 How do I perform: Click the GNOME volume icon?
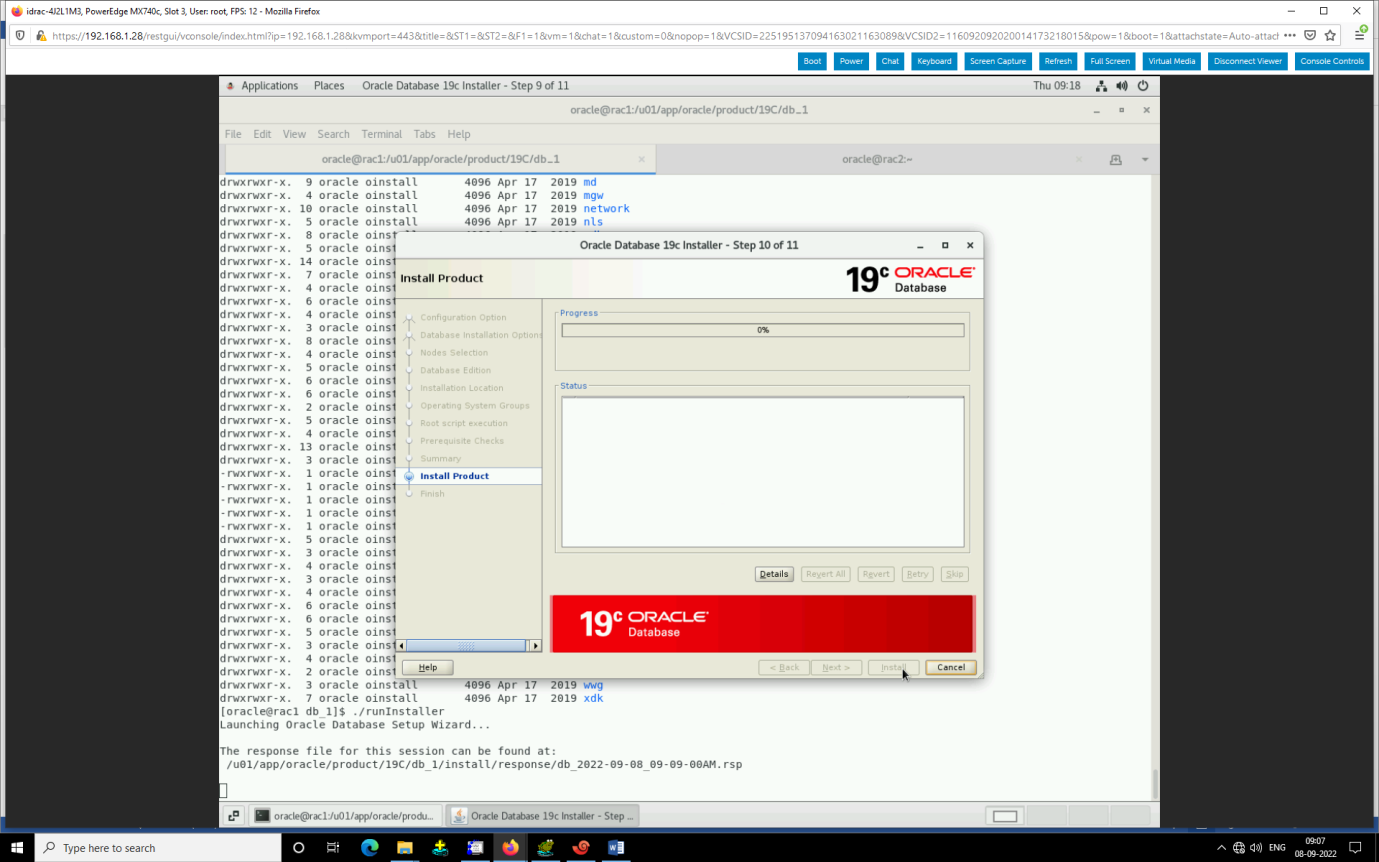point(1122,86)
